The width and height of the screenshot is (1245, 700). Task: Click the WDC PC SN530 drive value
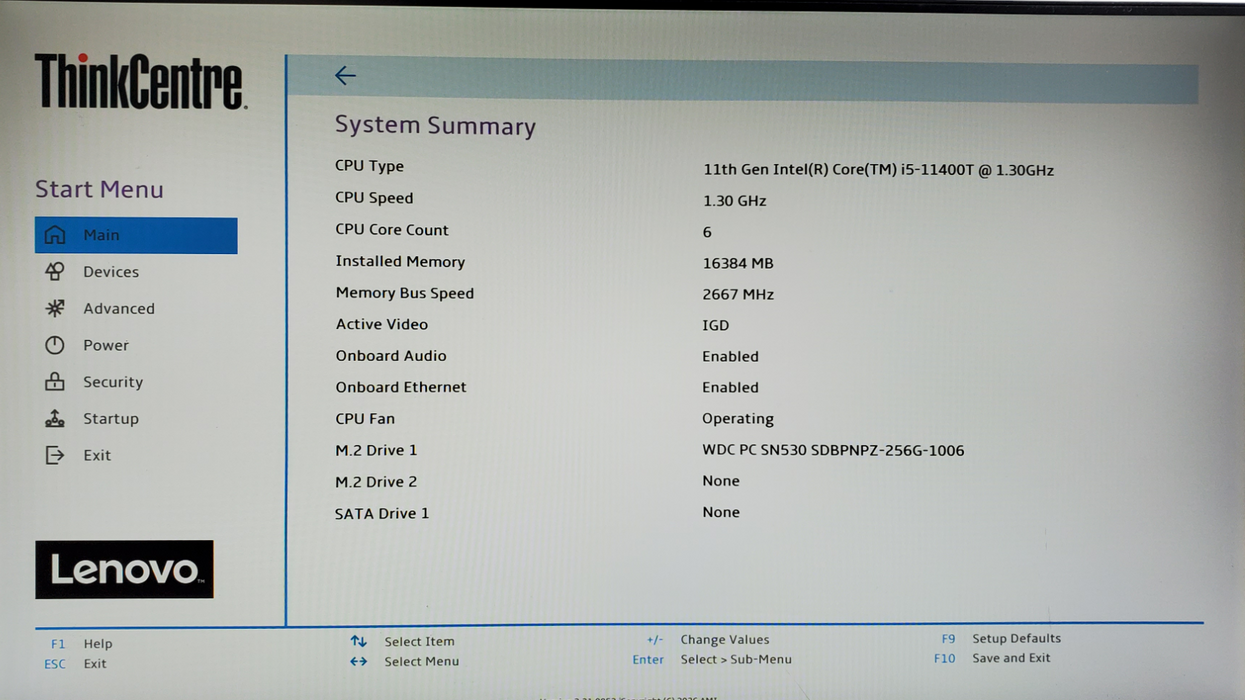coord(833,451)
